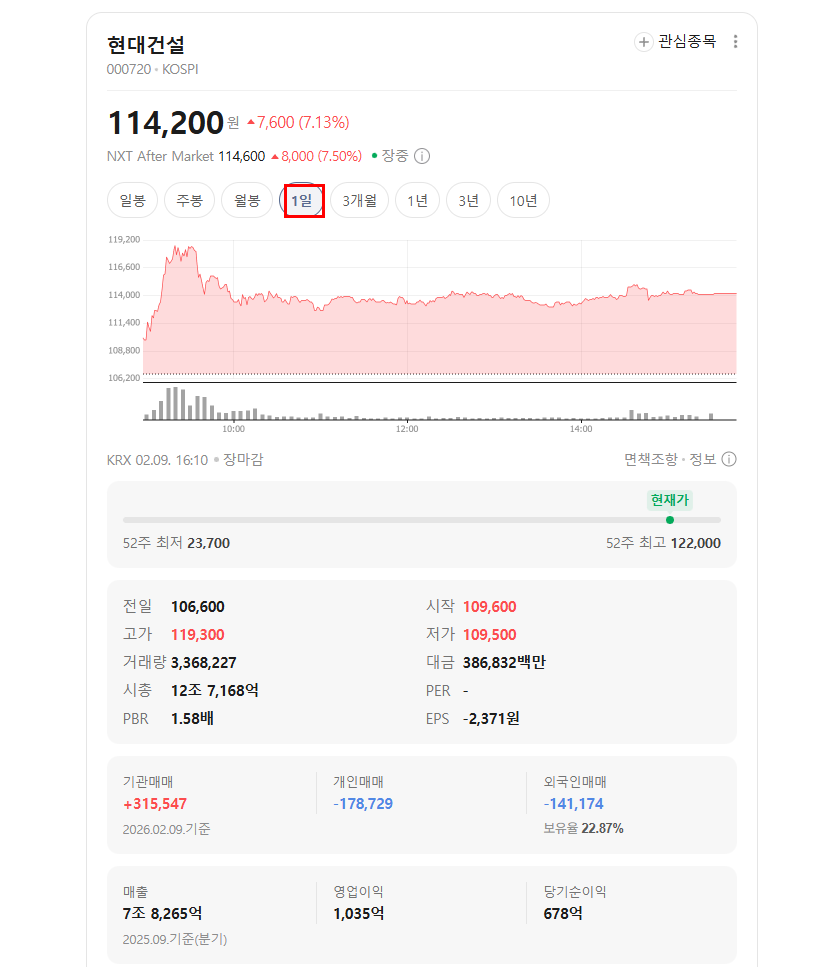Open the three-dot more options menu
The width and height of the screenshot is (815, 967).
[735, 42]
